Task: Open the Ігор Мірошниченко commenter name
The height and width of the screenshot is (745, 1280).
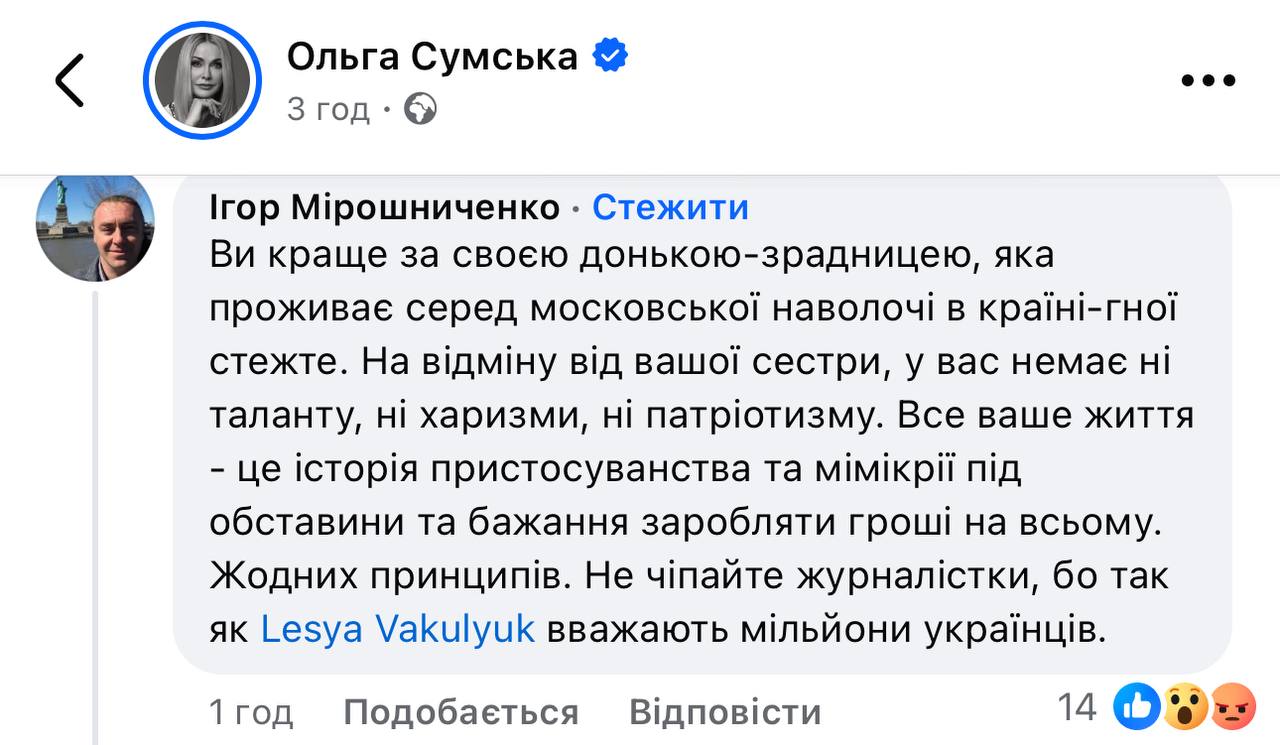Action: 385,207
